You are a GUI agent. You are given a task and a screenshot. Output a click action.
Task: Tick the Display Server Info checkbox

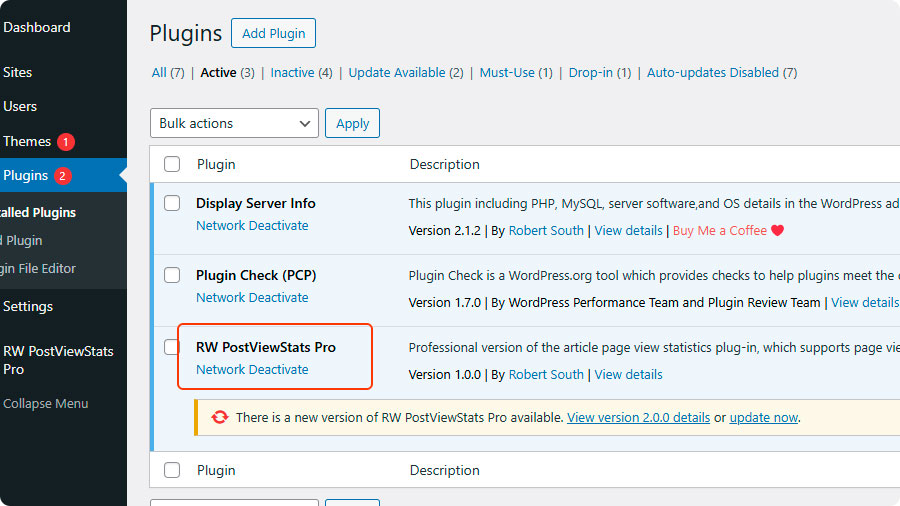click(172, 203)
